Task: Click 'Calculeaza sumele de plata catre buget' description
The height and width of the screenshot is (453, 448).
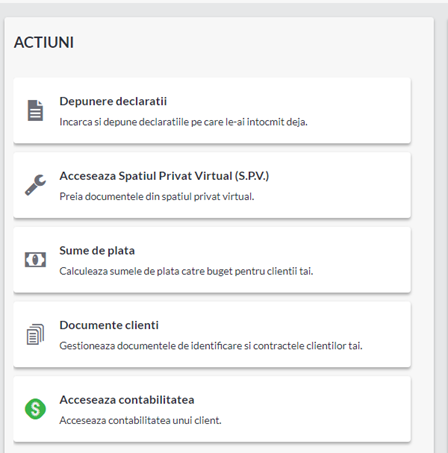Action: (x=186, y=271)
